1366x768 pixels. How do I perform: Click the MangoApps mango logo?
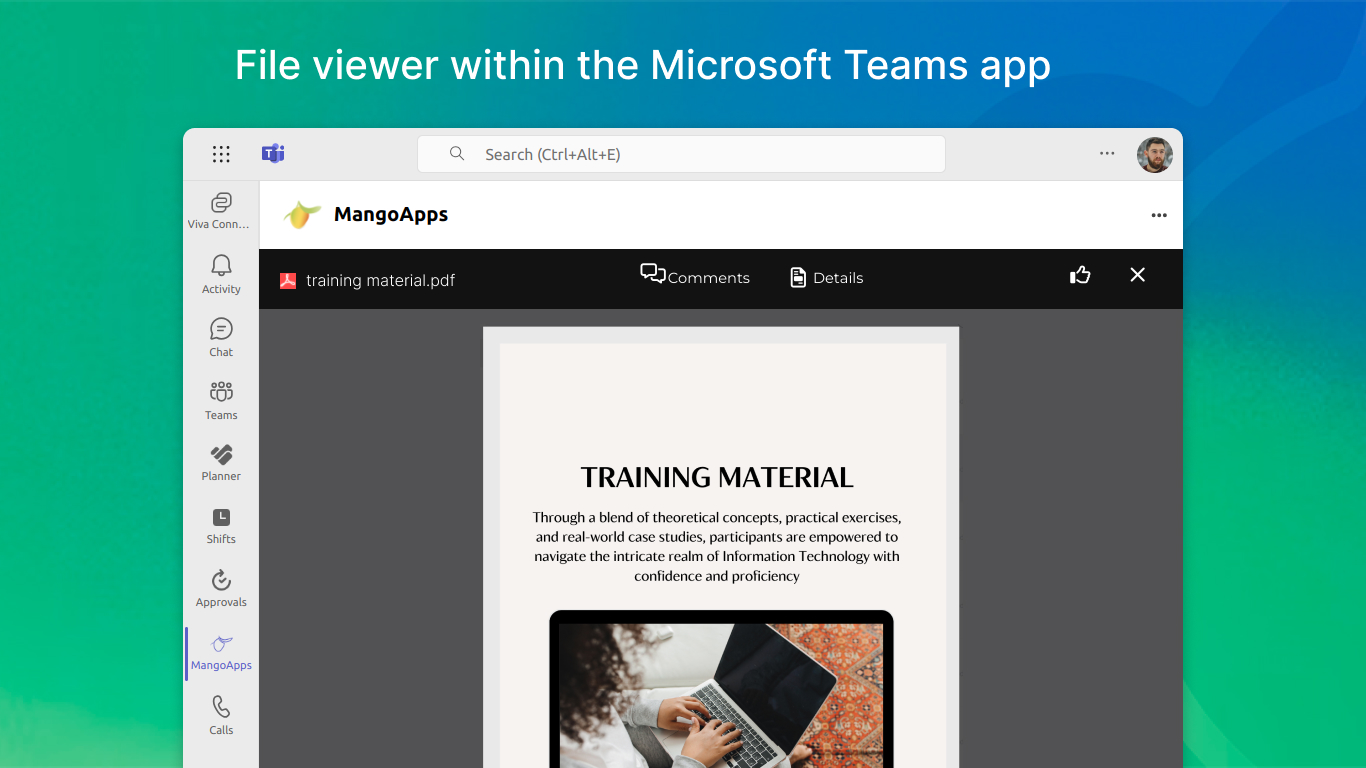tap(301, 214)
